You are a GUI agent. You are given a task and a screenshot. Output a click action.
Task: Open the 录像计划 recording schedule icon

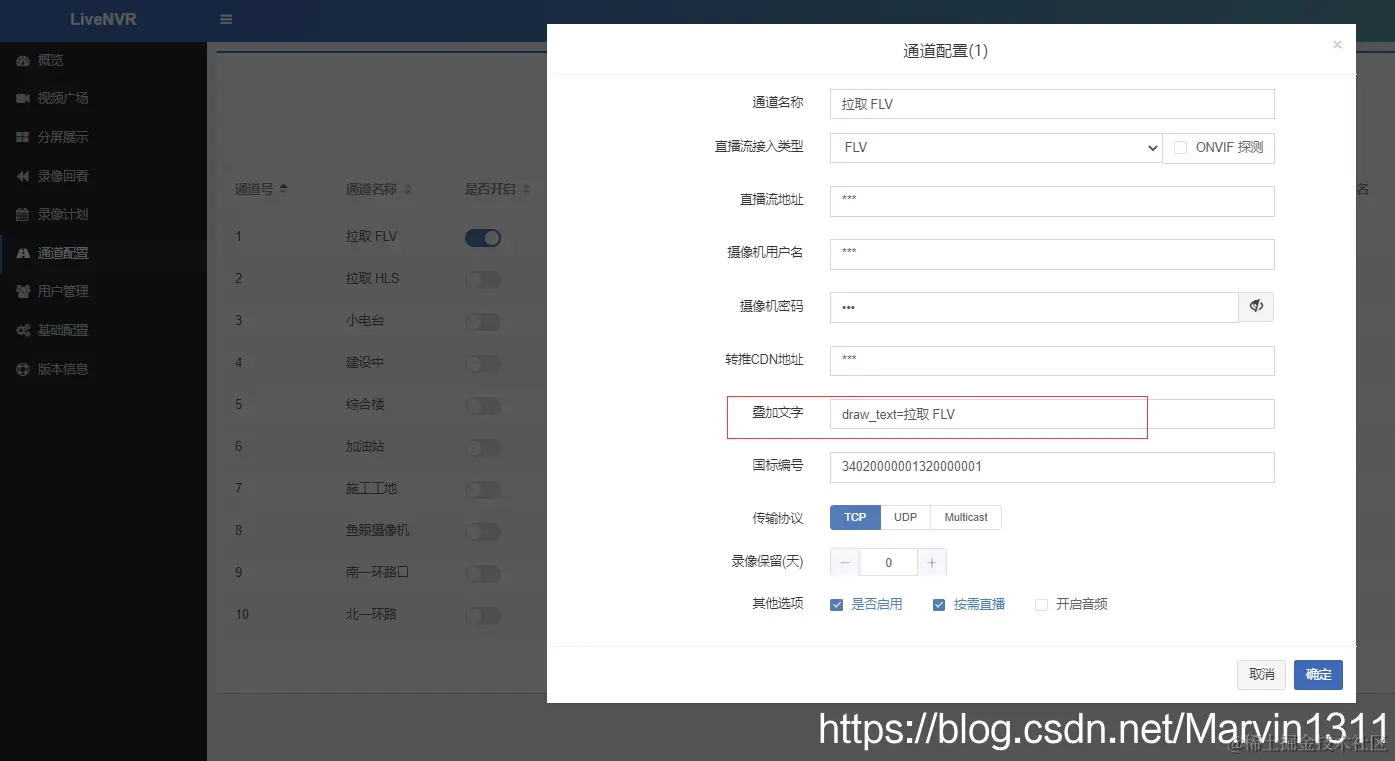click(23, 214)
